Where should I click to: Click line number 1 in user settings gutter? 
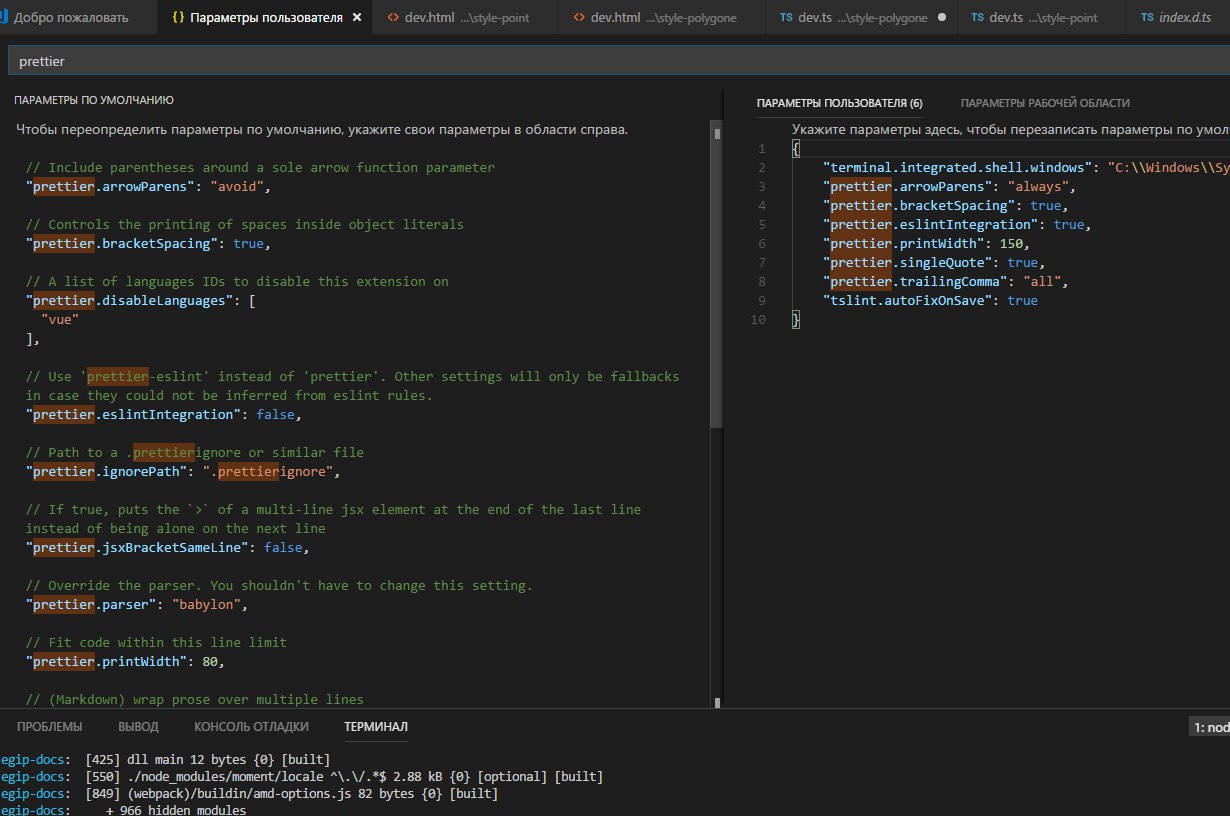coord(762,149)
